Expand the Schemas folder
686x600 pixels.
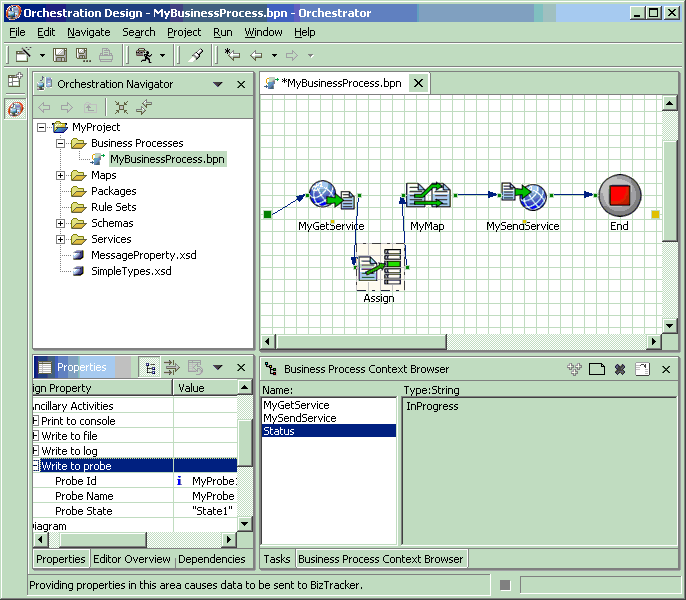(x=61, y=224)
